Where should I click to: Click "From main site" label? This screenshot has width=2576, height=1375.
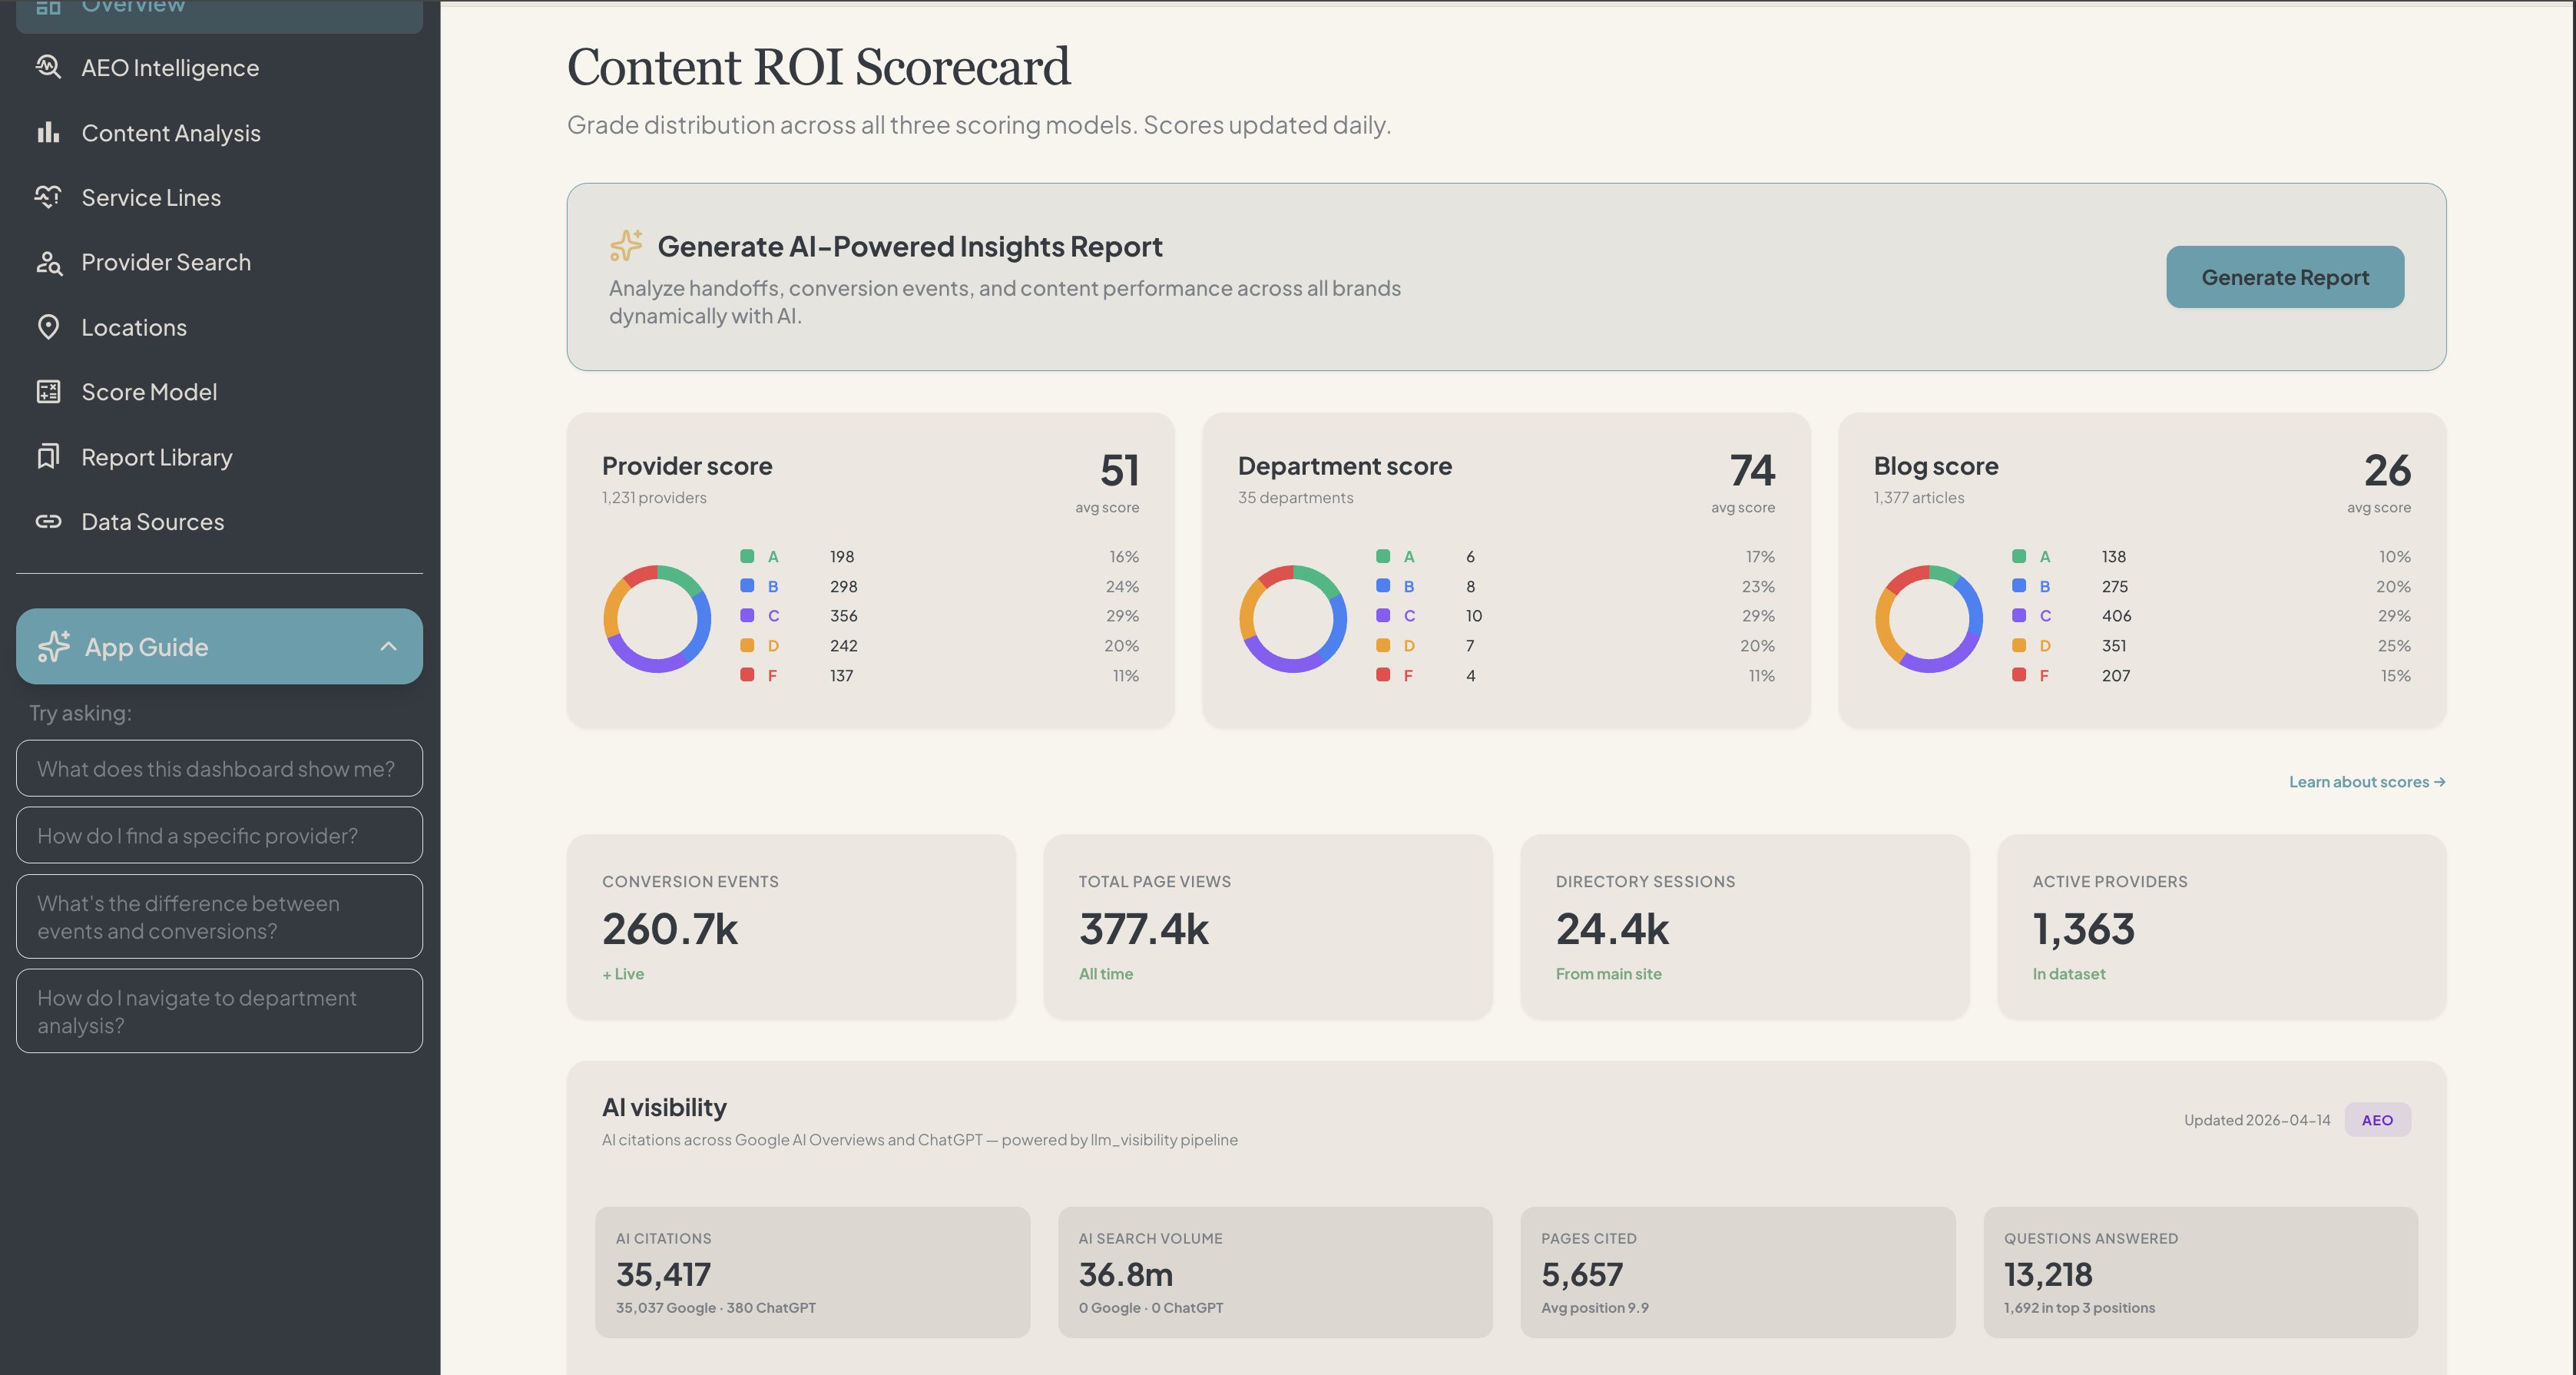[1608, 973]
